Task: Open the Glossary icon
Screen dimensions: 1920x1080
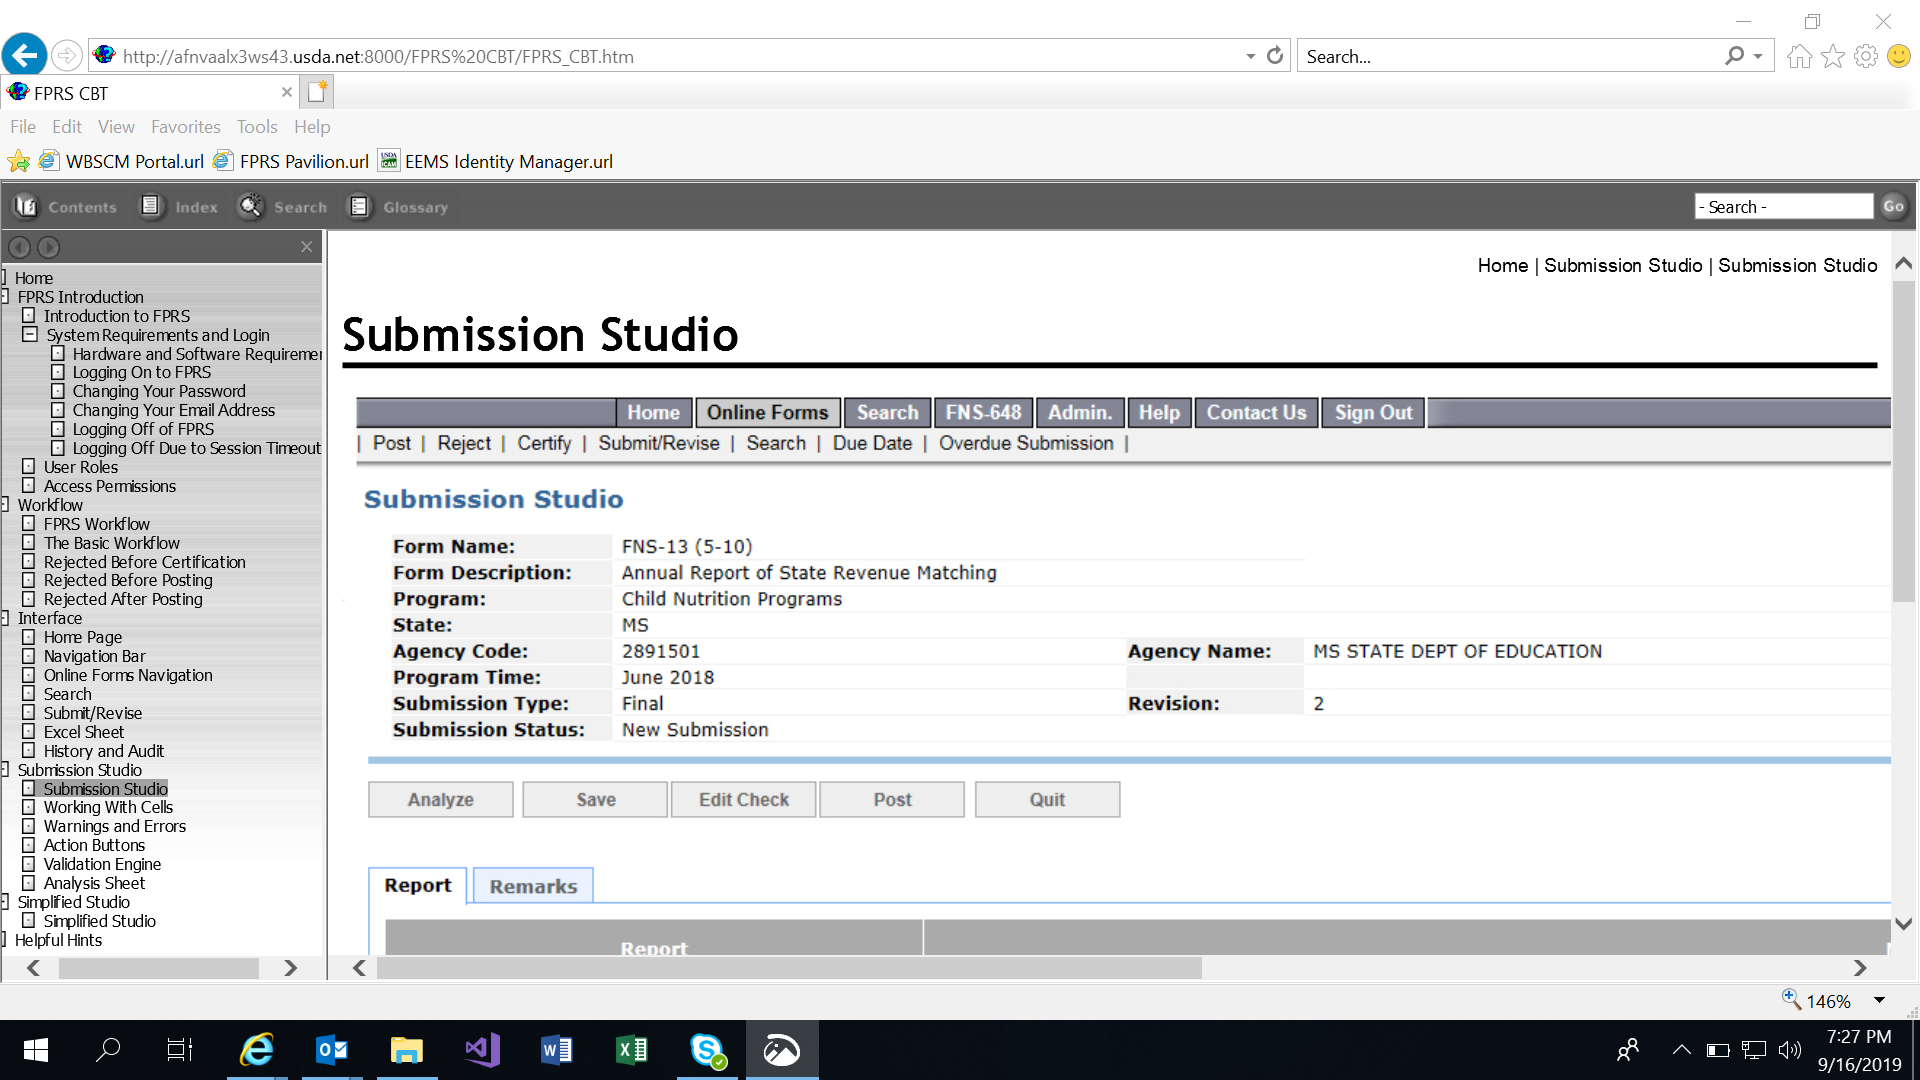Action: click(x=359, y=207)
